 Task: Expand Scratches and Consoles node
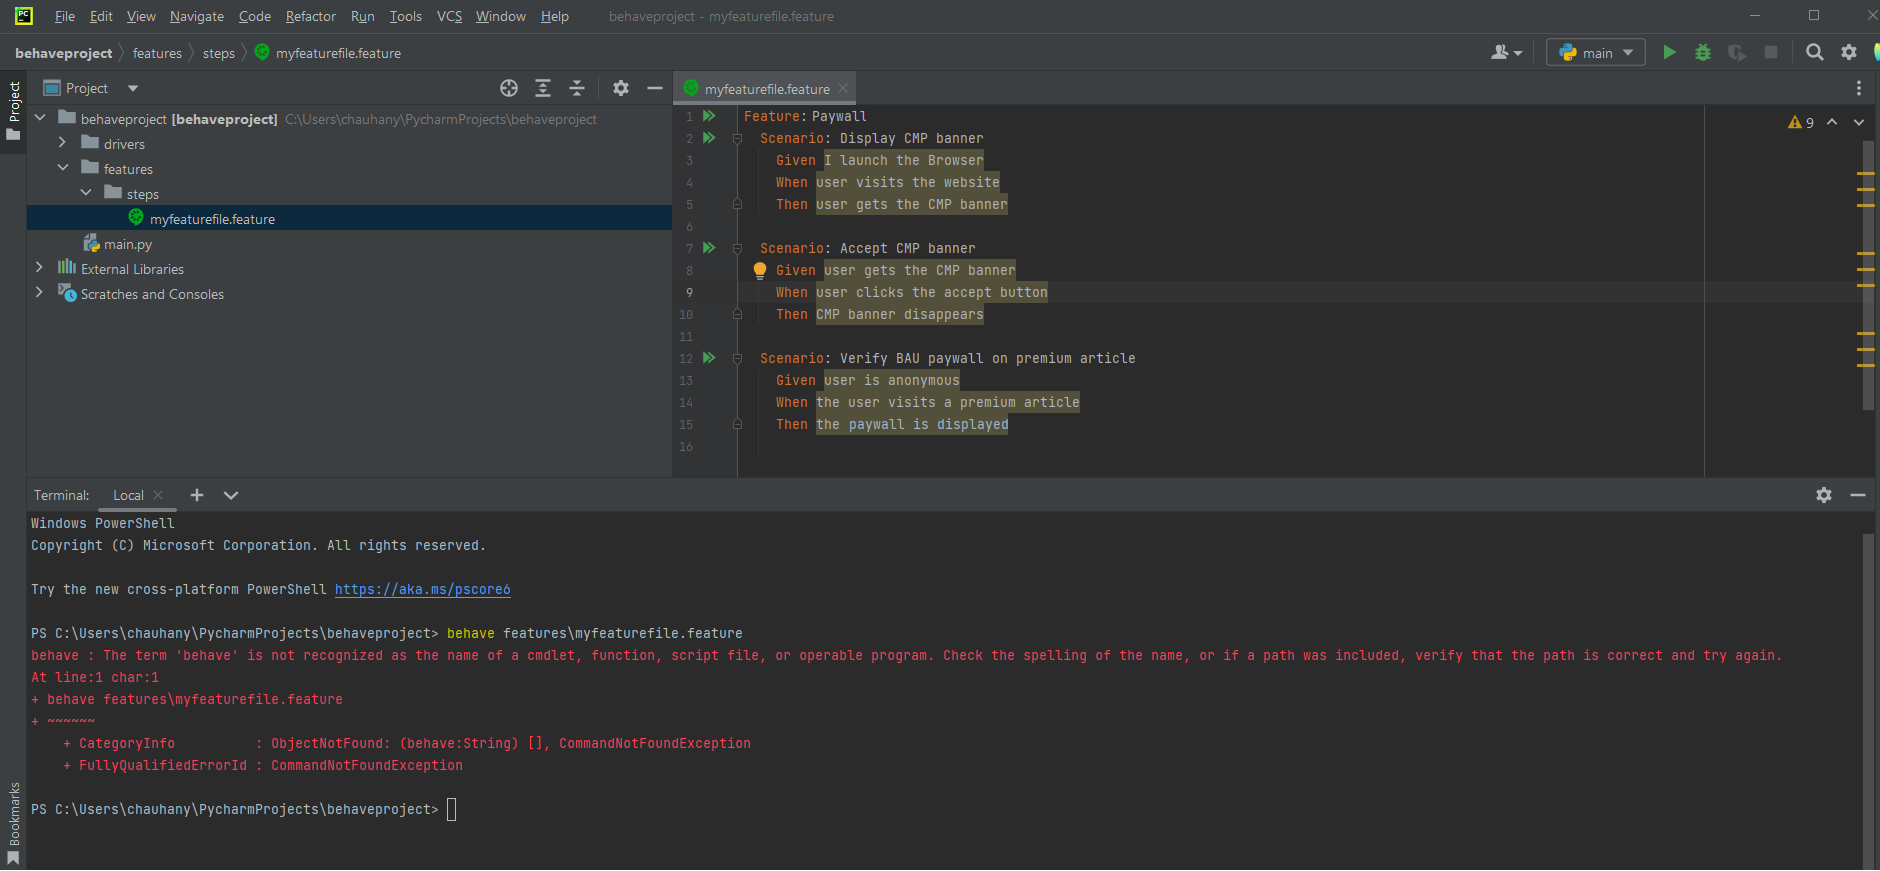[x=40, y=293]
